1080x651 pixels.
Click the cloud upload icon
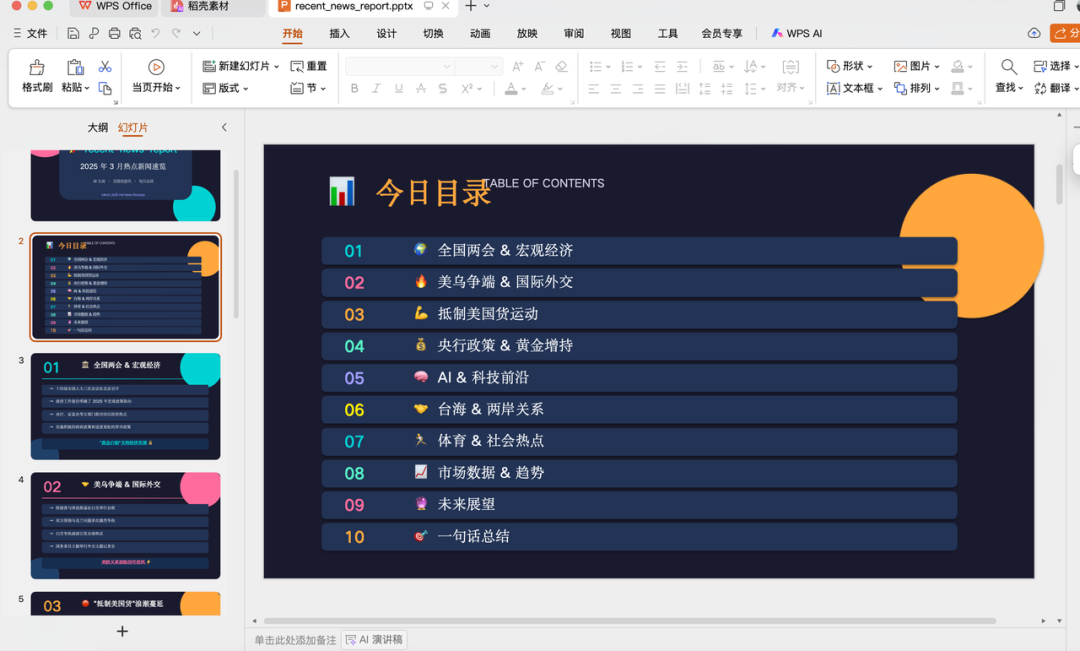tap(1034, 33)
